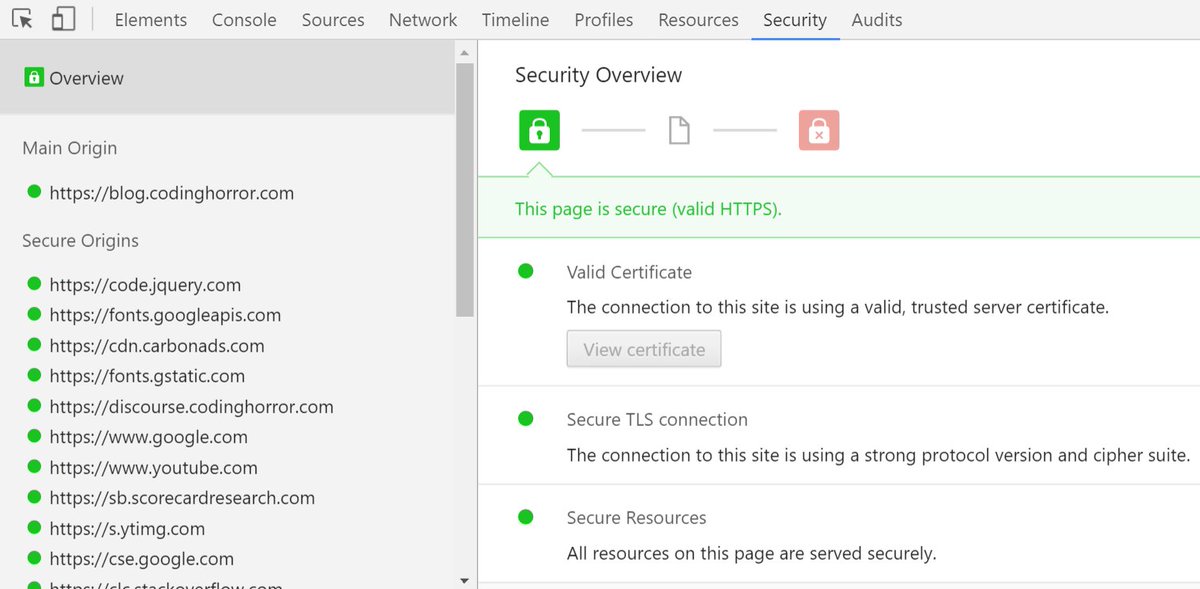Click the sidebar scroll up arrow
The width and height of the screenshot is (1200, 589).
click(x=464, y=50)
